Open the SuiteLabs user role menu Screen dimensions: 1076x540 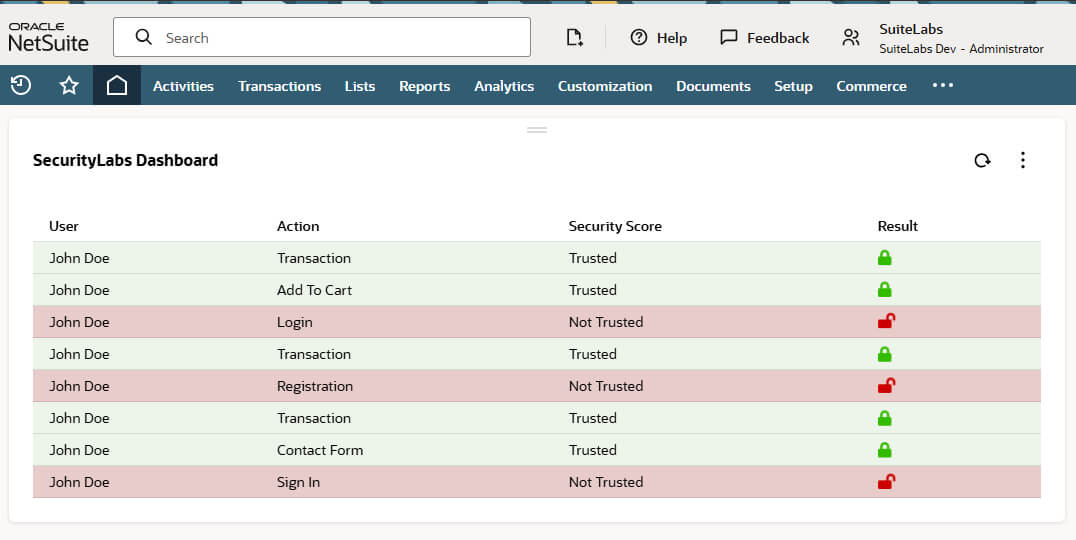pos(944,38)
